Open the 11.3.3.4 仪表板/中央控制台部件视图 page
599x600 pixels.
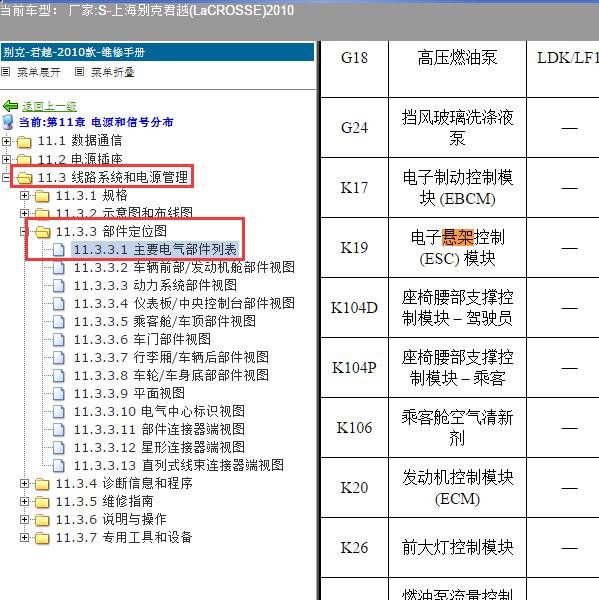tap(184, 303)
